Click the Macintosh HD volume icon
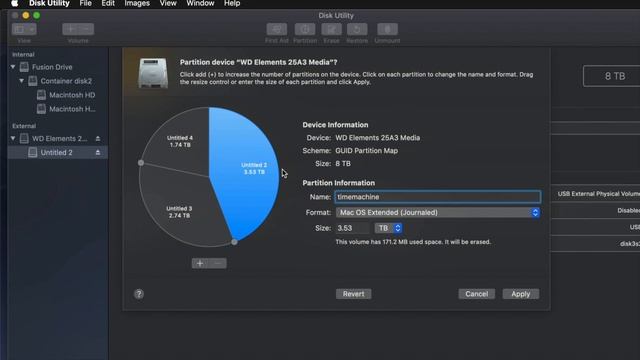This screenshot has height=360, width=640. pyautogui.click(x=41, y=95)
